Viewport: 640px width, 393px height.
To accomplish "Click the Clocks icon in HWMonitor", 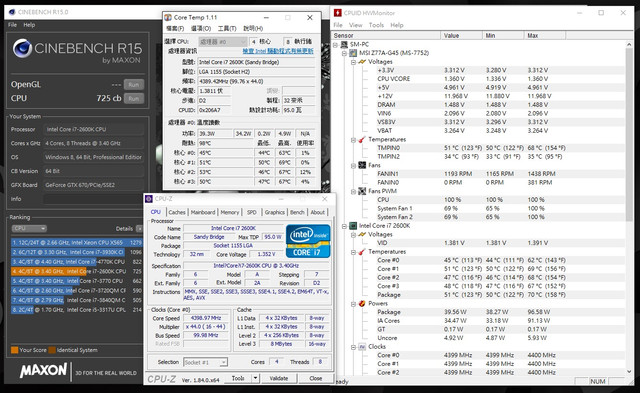I will click(362, 347).
